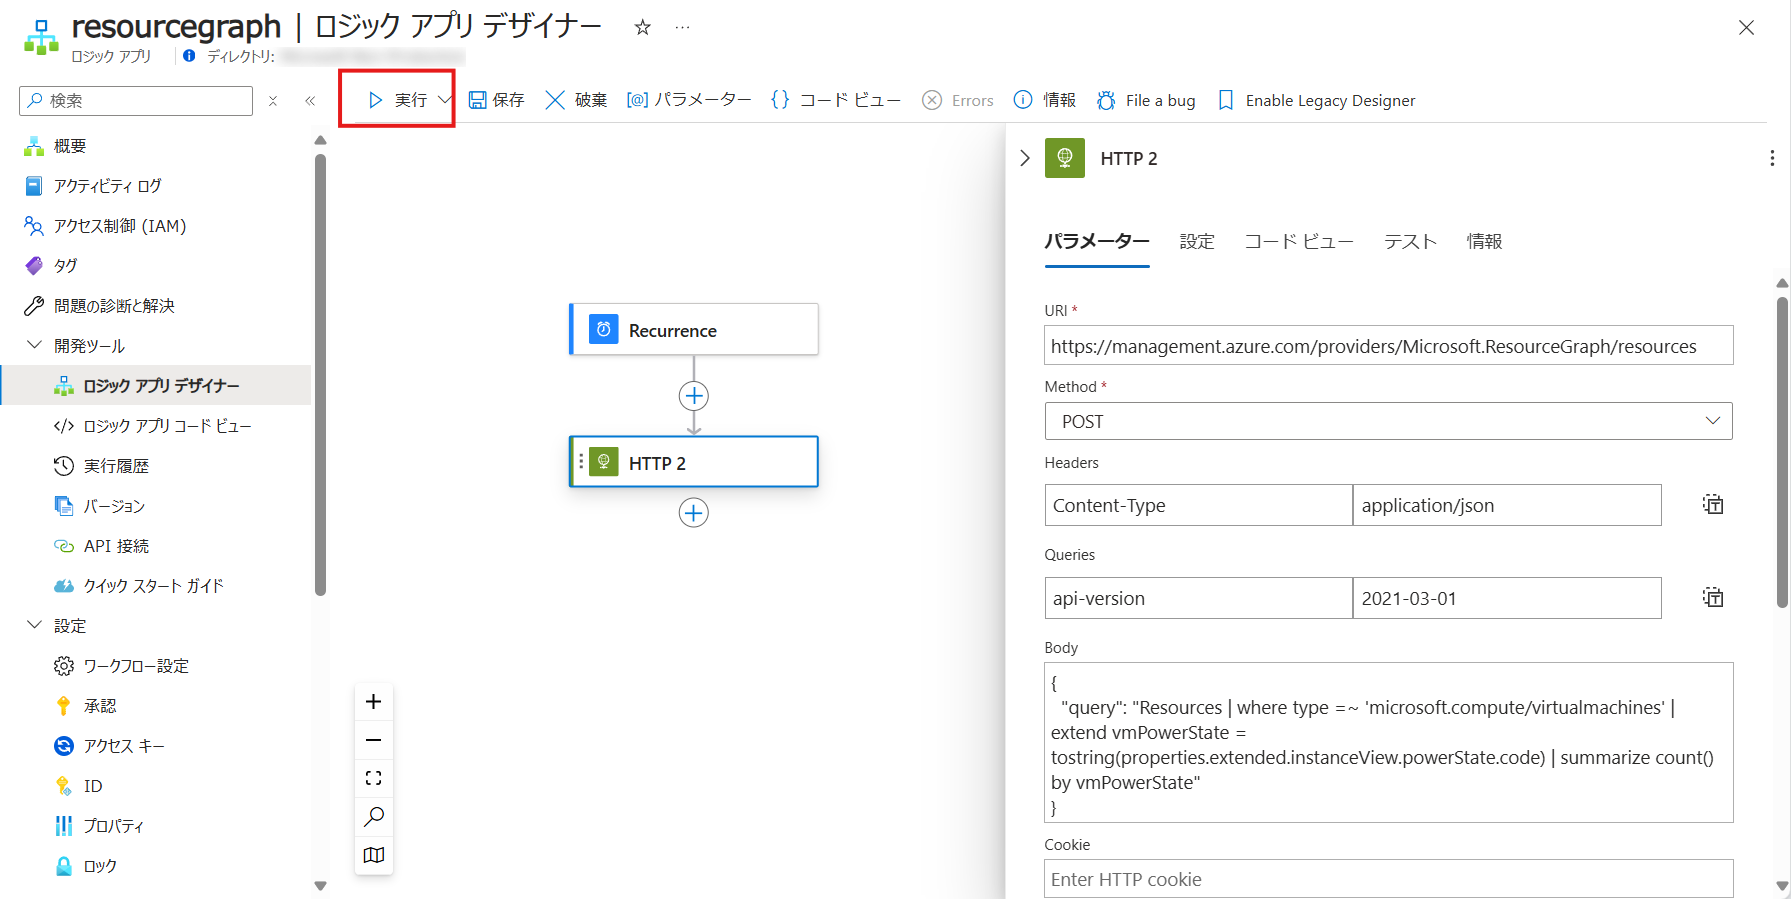Close the blade with the X button
The image size is (1791, 899).
(1746, 28)
